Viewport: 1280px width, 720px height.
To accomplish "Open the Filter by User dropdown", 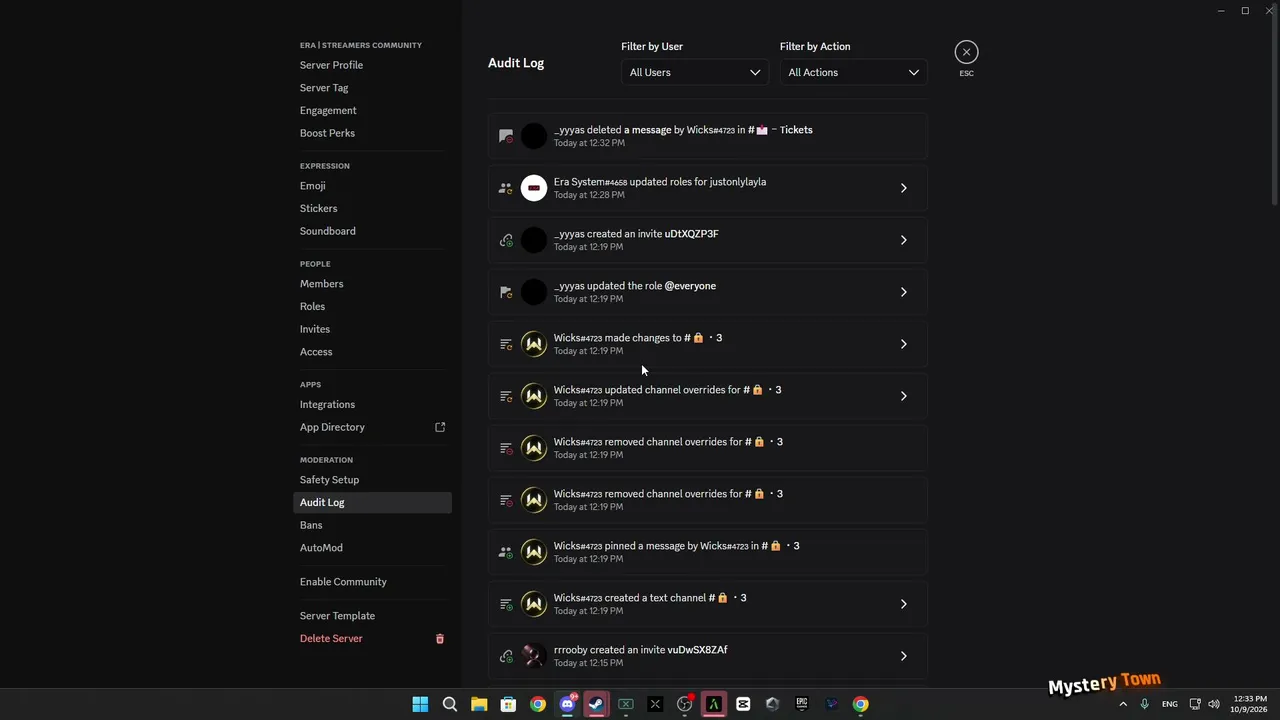I will 695,72.
